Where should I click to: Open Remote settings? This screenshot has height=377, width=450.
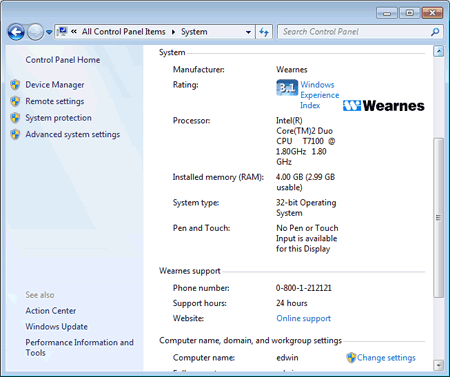(55, 101)
